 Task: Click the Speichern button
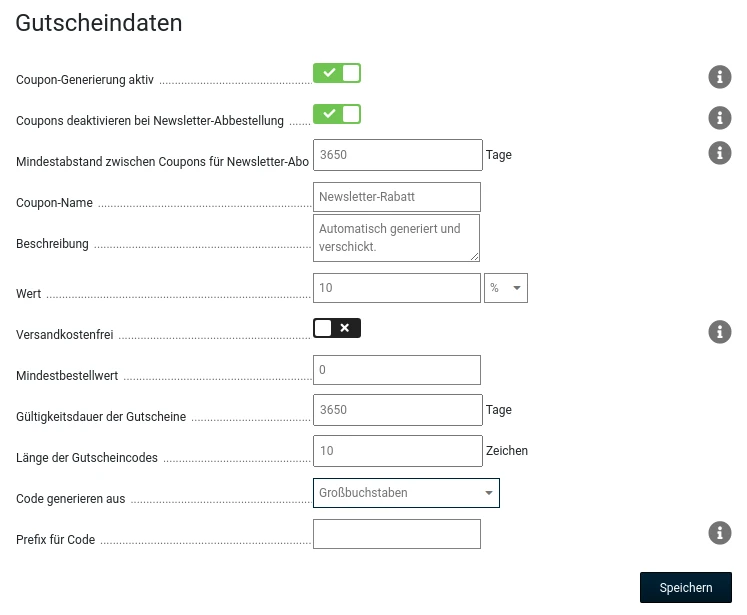tap(686, 587)
